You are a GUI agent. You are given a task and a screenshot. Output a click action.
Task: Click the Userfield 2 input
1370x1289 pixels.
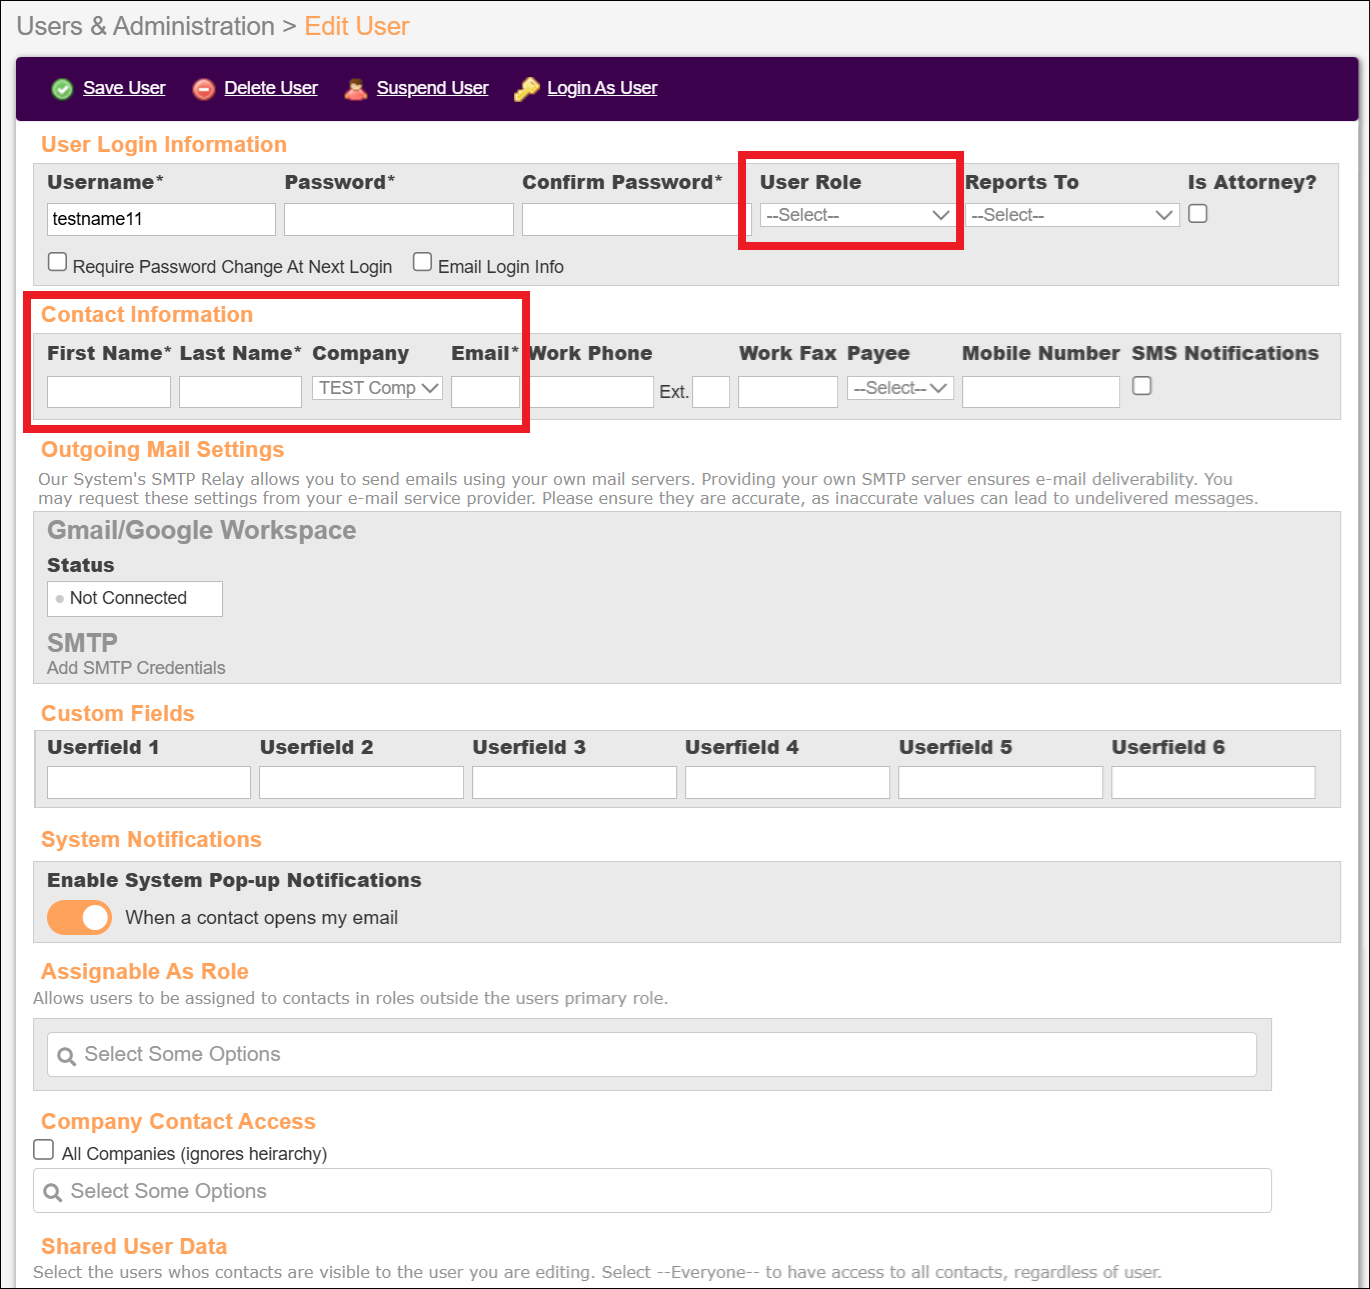tap(361, 782)
